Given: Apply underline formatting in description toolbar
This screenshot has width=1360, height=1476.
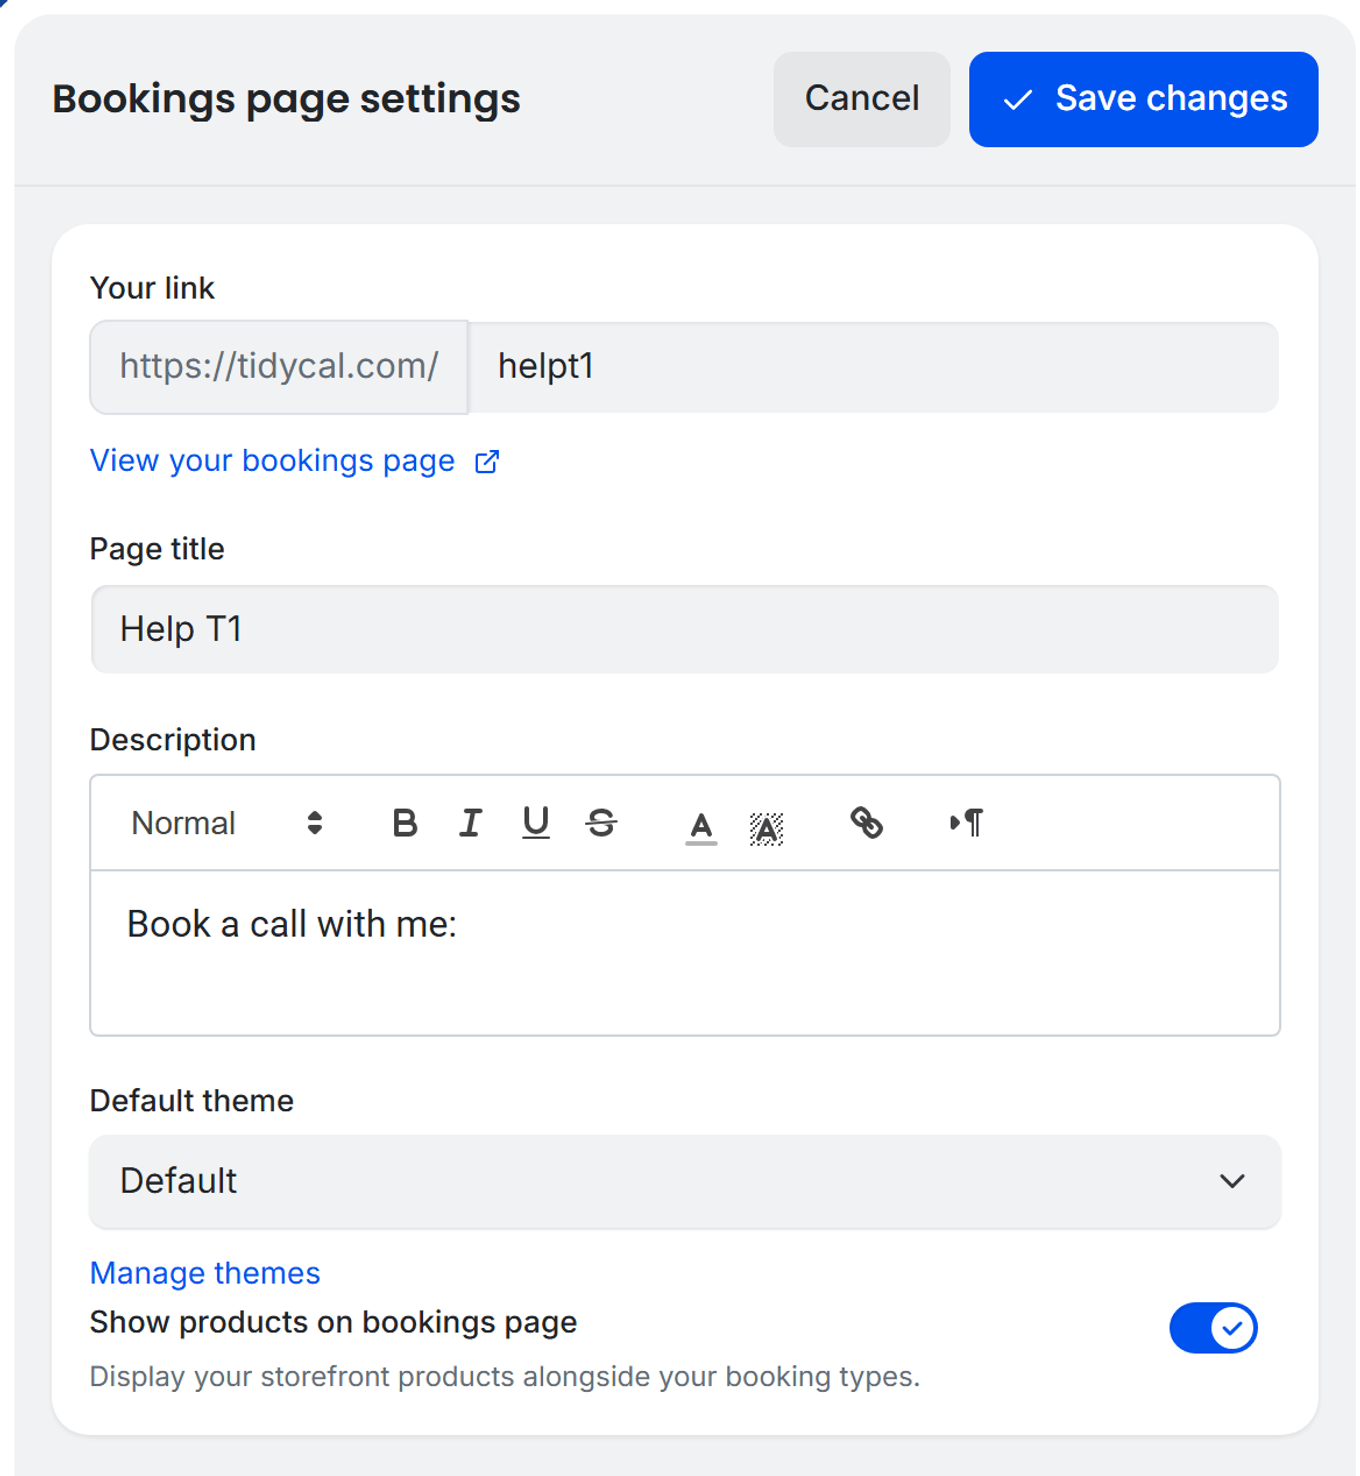Looking at the screenshot, I should [x=536, y=823].
